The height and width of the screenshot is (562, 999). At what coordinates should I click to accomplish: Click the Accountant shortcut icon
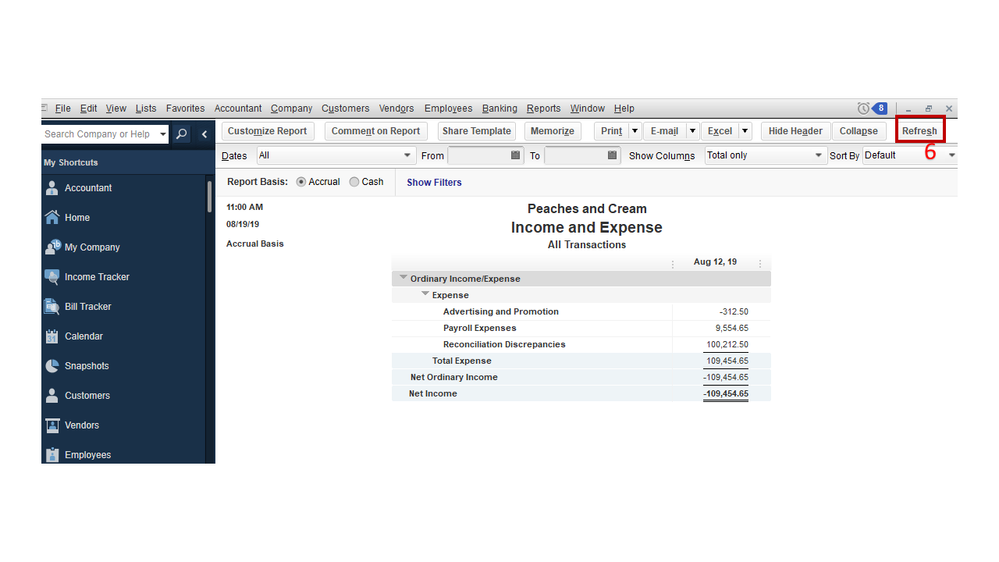point(52,188)
